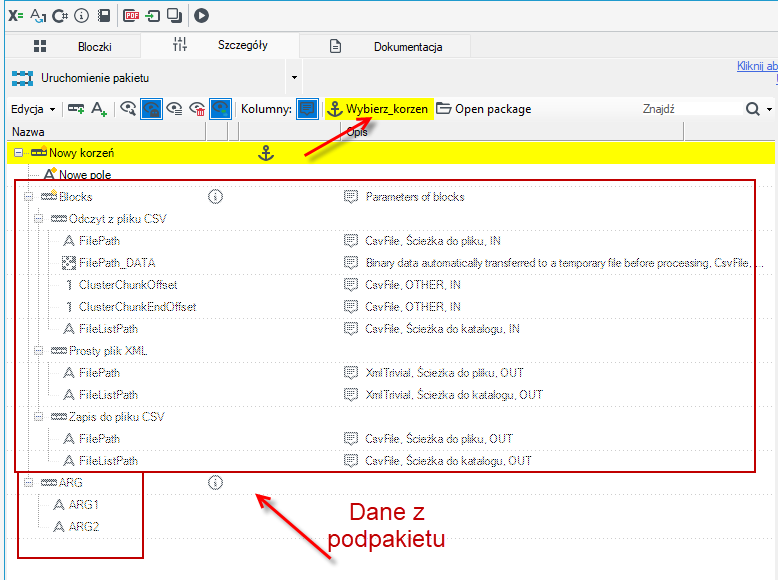Viewport: 778px width, 580px height.
Task: Click the Kliknij link at top right
Action: (x=757, y=66)
